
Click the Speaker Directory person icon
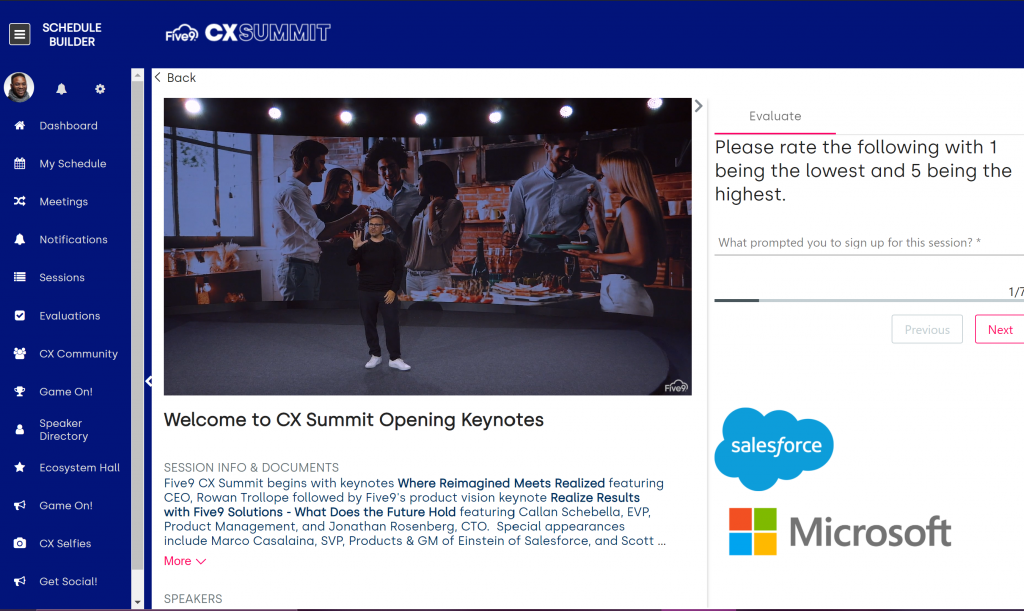point(20,430)
